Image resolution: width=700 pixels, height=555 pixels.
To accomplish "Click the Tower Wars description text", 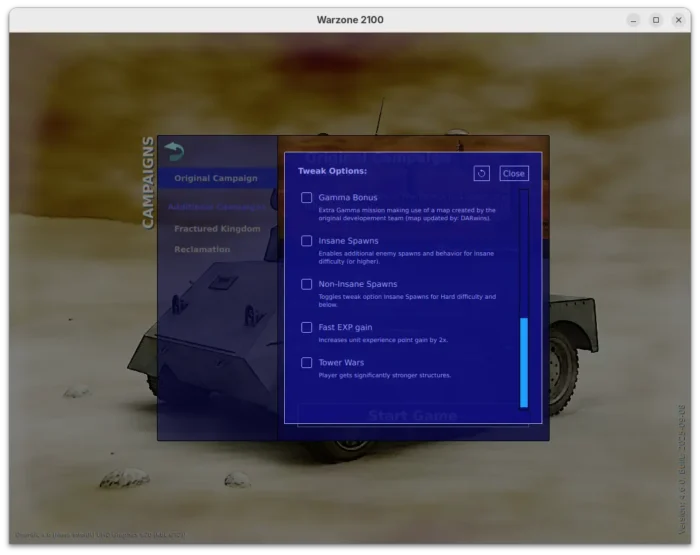I will (385, 376).
